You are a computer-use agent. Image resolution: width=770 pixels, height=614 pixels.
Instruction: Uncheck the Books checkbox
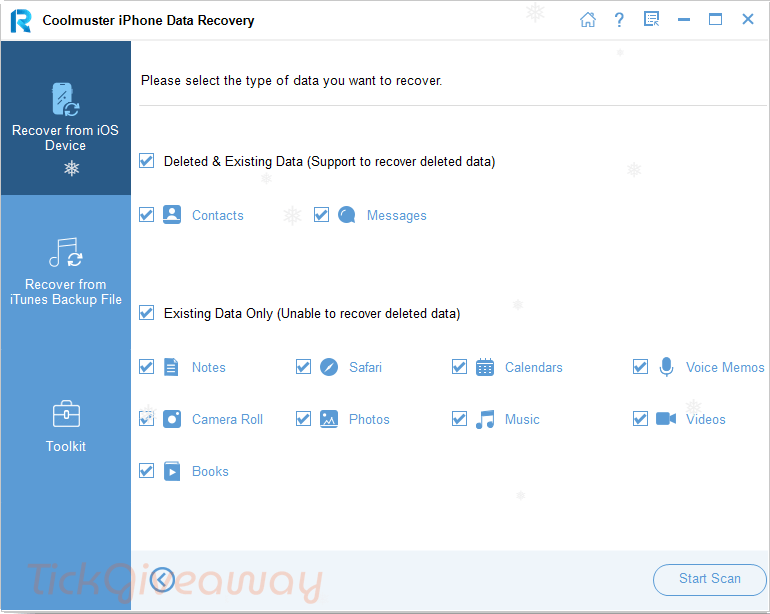146,471
